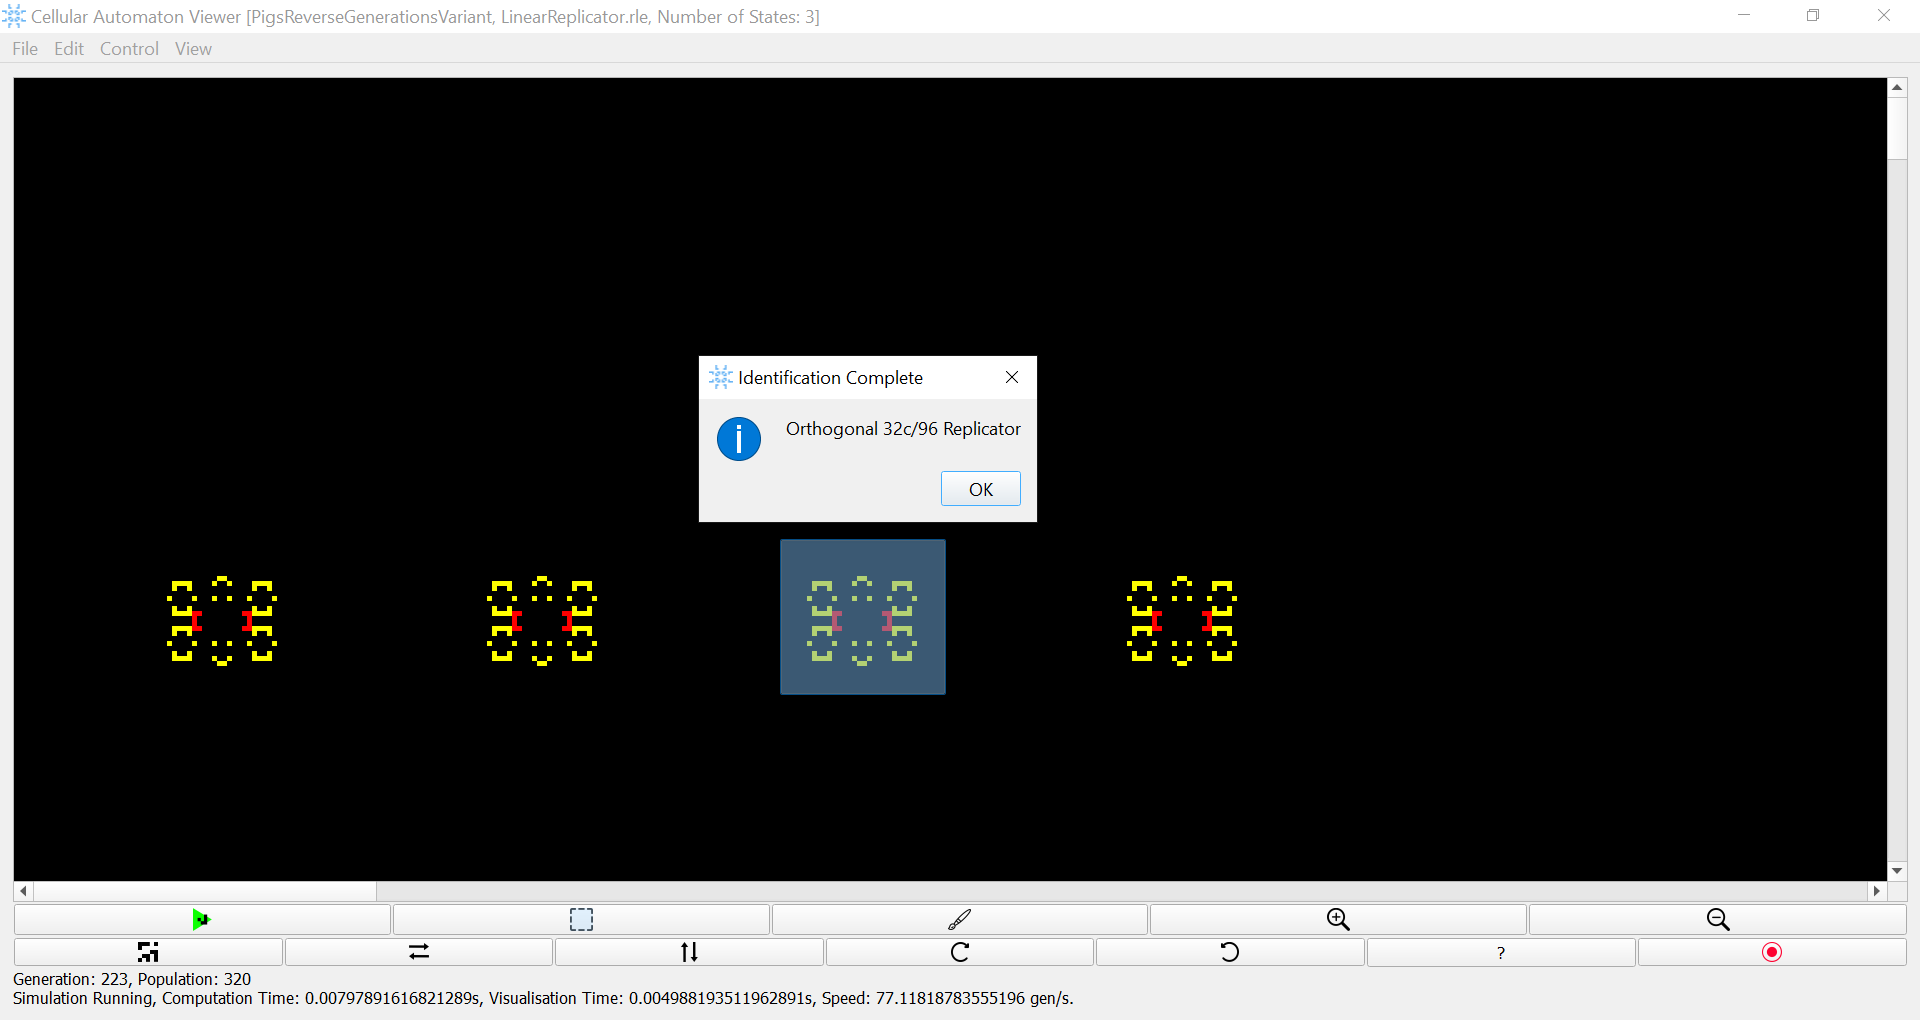The width and height of the screenshot is (1920, 1020).
Task: Click the 'Orthogonal 32c/96 Replicator' message text
Action: (903, 429)
